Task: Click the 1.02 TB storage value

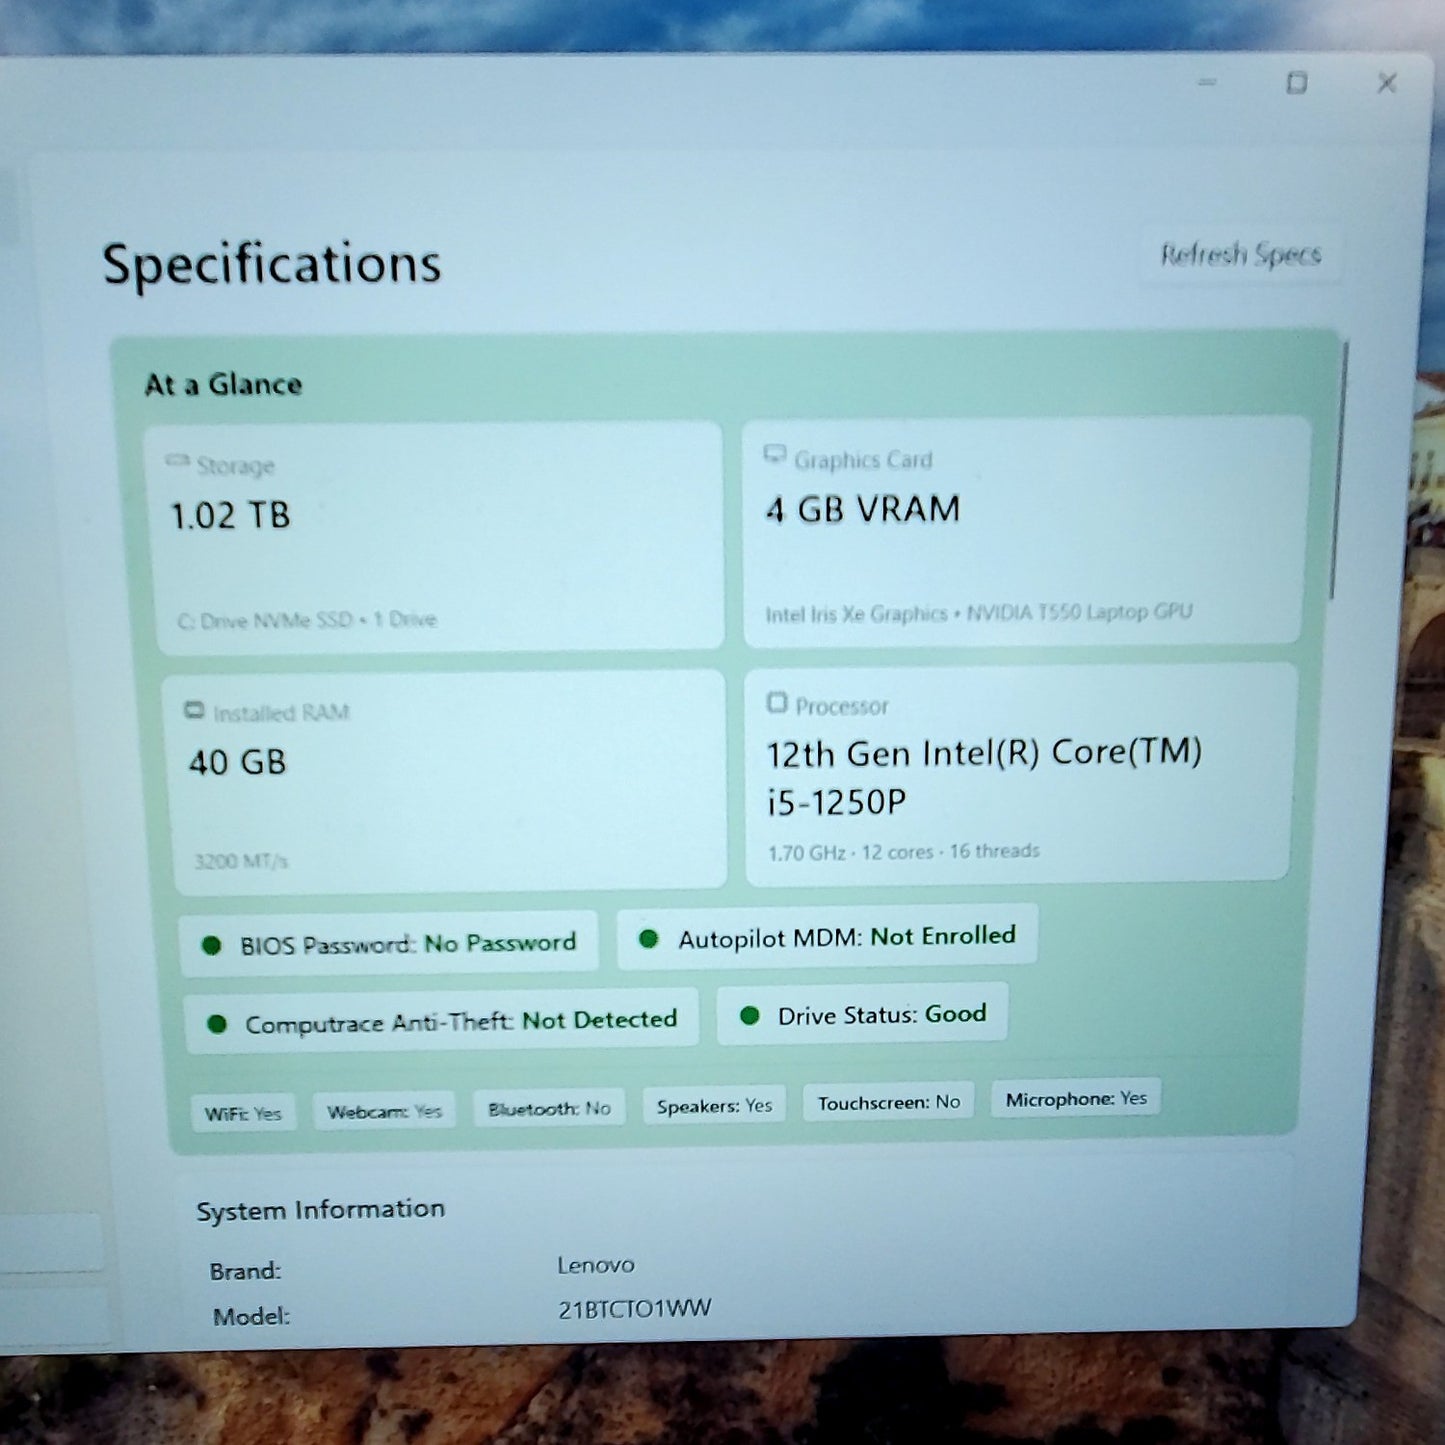Action: 231,516
